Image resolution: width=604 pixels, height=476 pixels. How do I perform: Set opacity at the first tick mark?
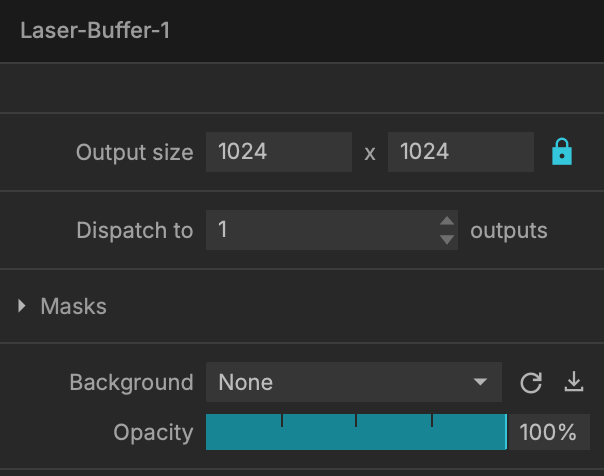(x=282, y=421)
